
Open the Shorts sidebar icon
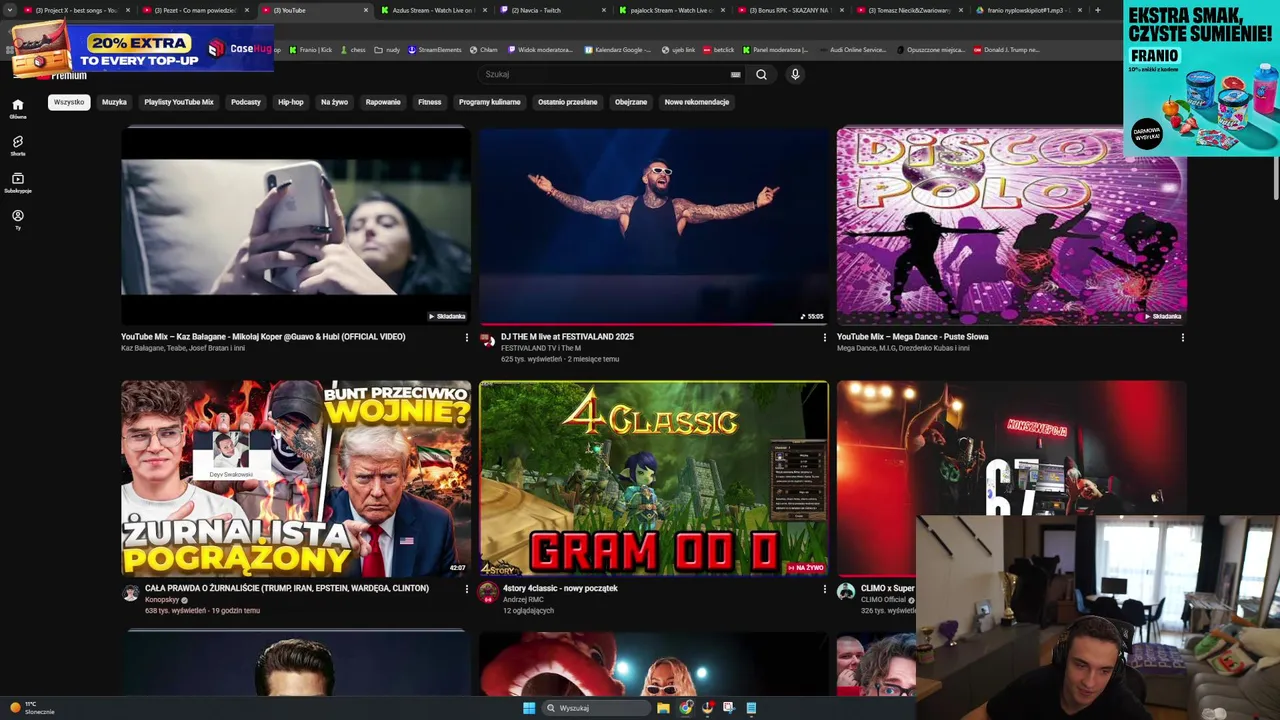17,145
